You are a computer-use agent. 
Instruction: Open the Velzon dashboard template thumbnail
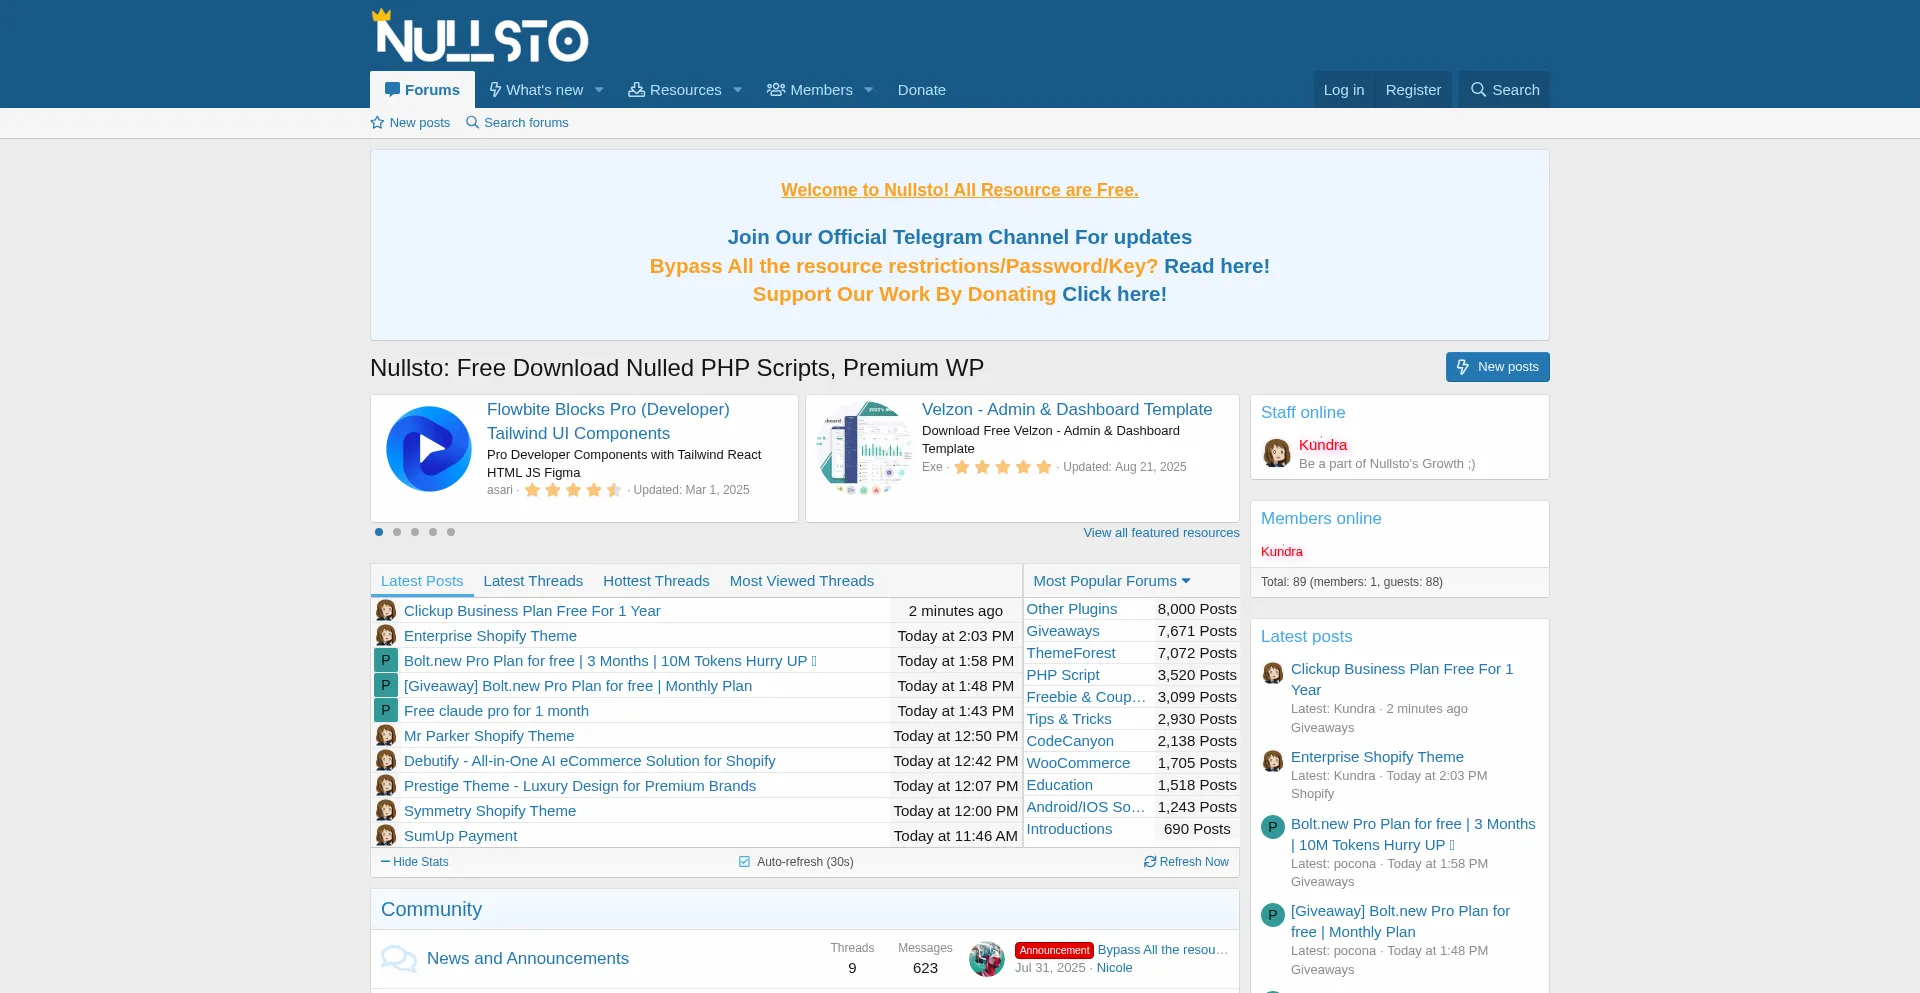(864, 449)
